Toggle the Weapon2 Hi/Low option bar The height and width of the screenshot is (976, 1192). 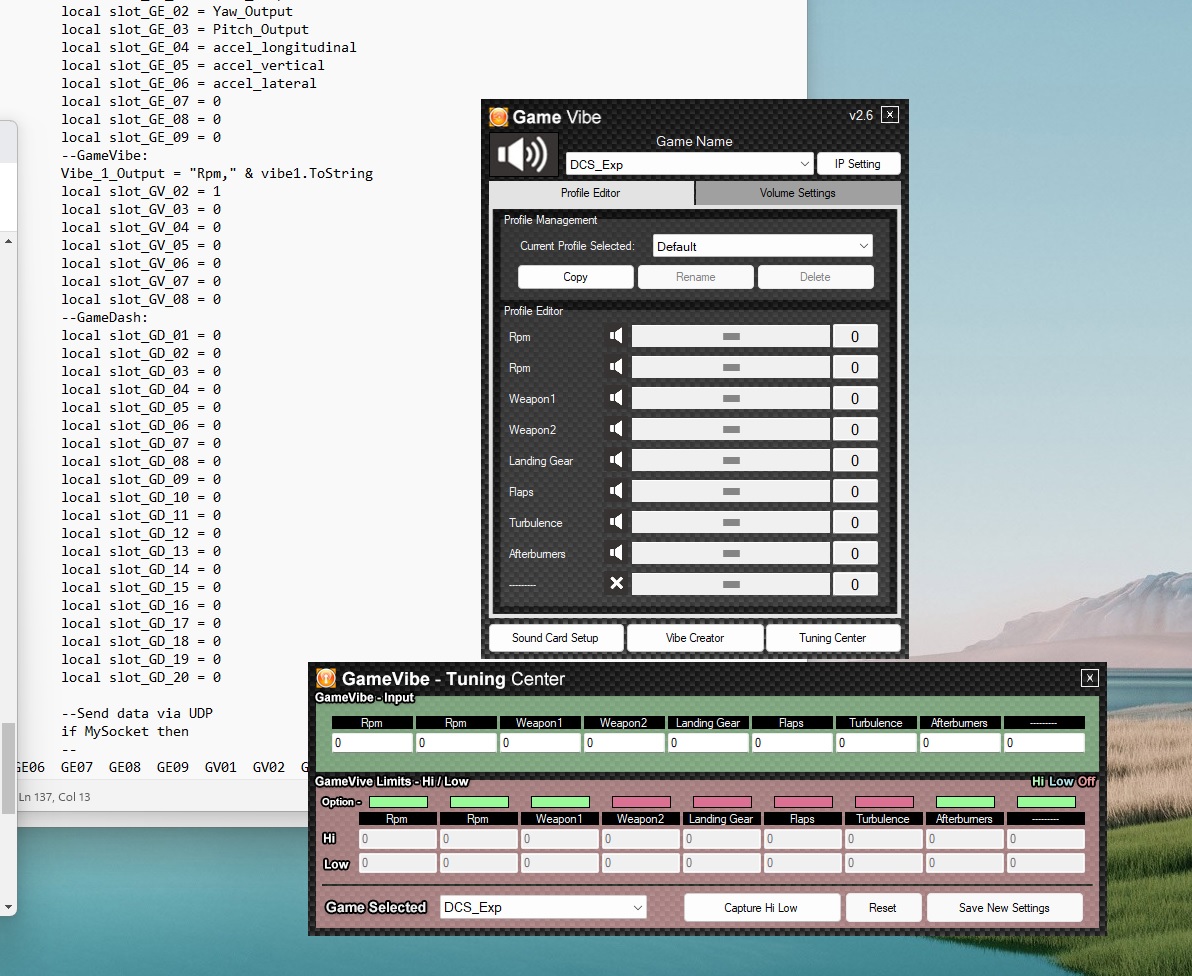(x=641, y=802)
